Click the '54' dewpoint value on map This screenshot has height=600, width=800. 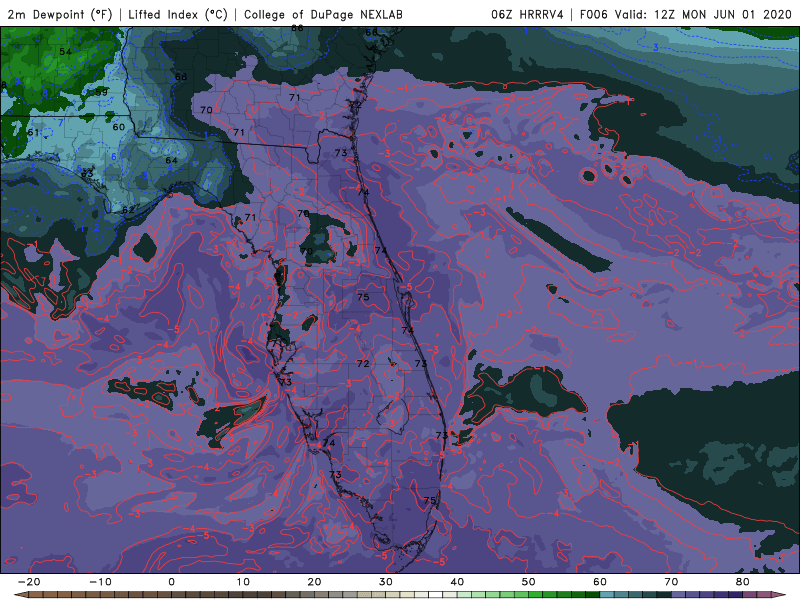[65, 52]
